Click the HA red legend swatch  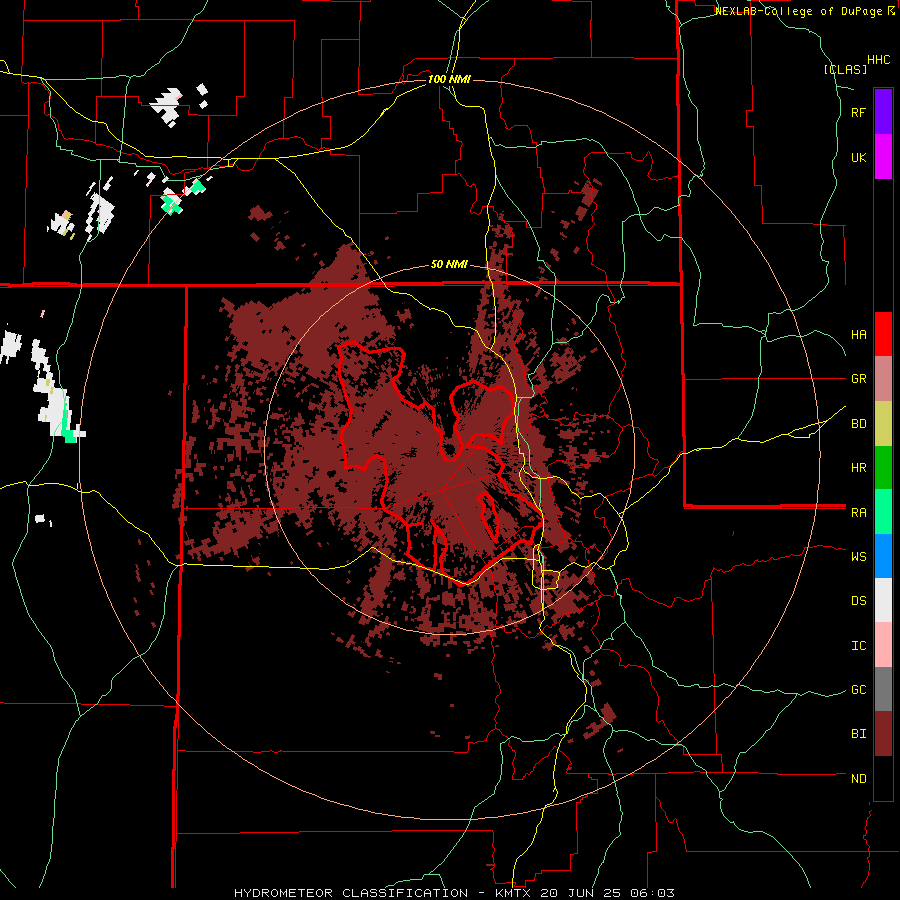coord(883,334)
